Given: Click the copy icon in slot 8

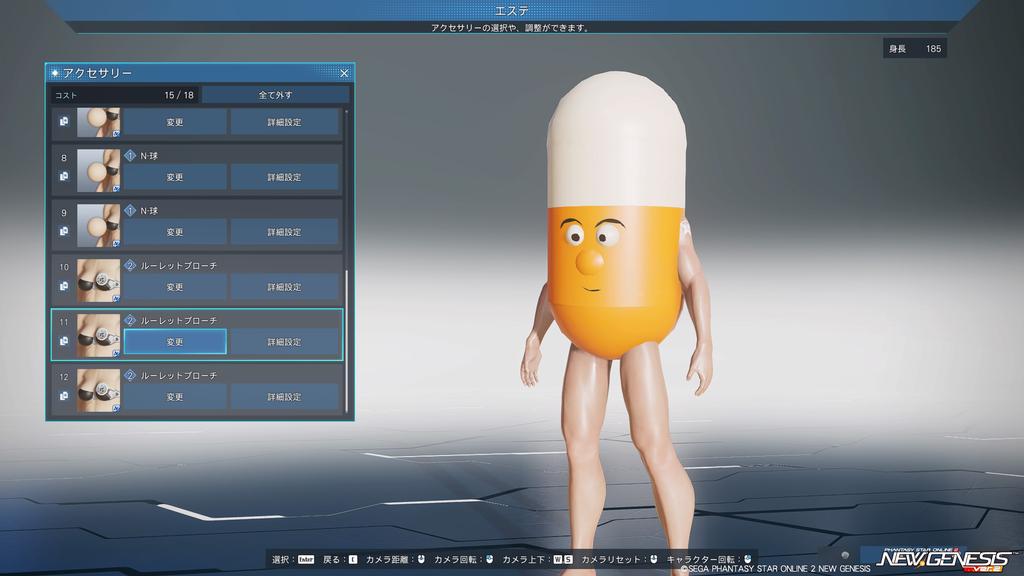Looking at the screenshot, I should click(x=64, y=176).
